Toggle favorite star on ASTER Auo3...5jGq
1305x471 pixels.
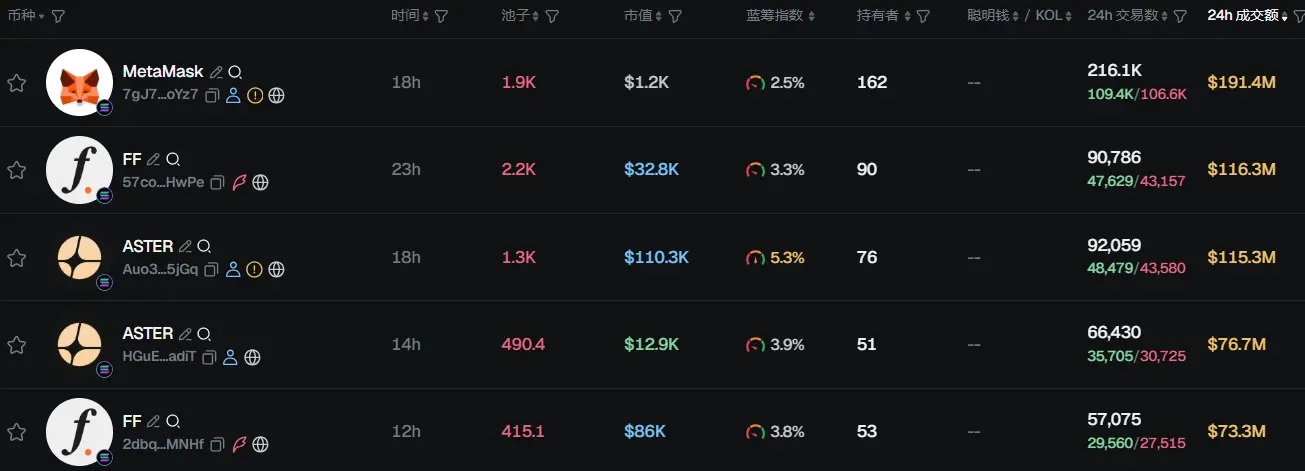point(16,258)
